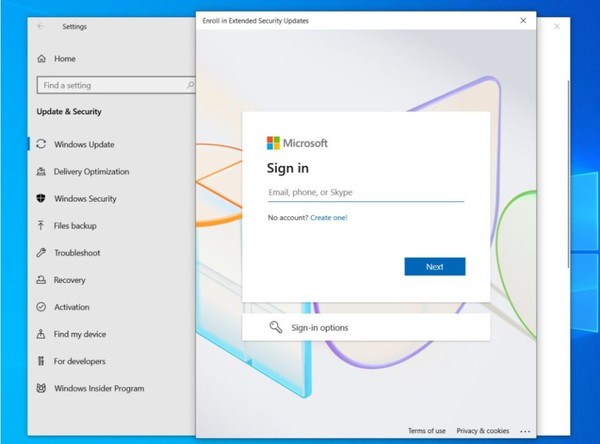Click the Email, phone, or Skype field
600x444 pixels.
365,192
